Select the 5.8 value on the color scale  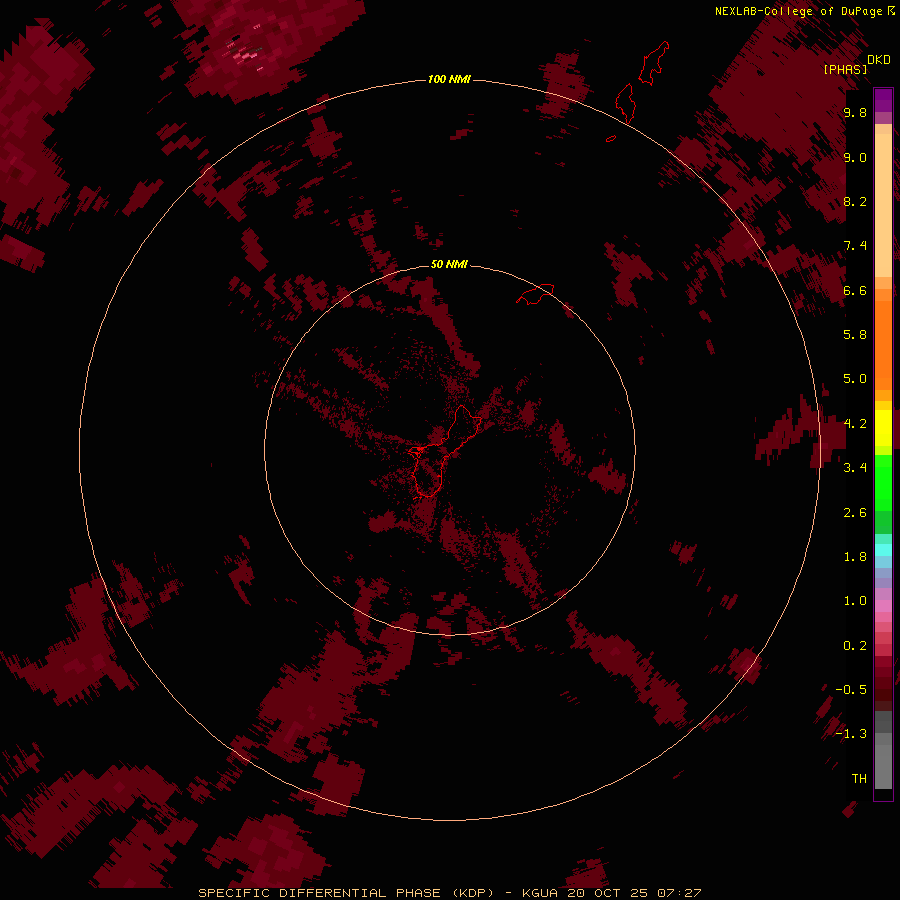tap(855, 335)
